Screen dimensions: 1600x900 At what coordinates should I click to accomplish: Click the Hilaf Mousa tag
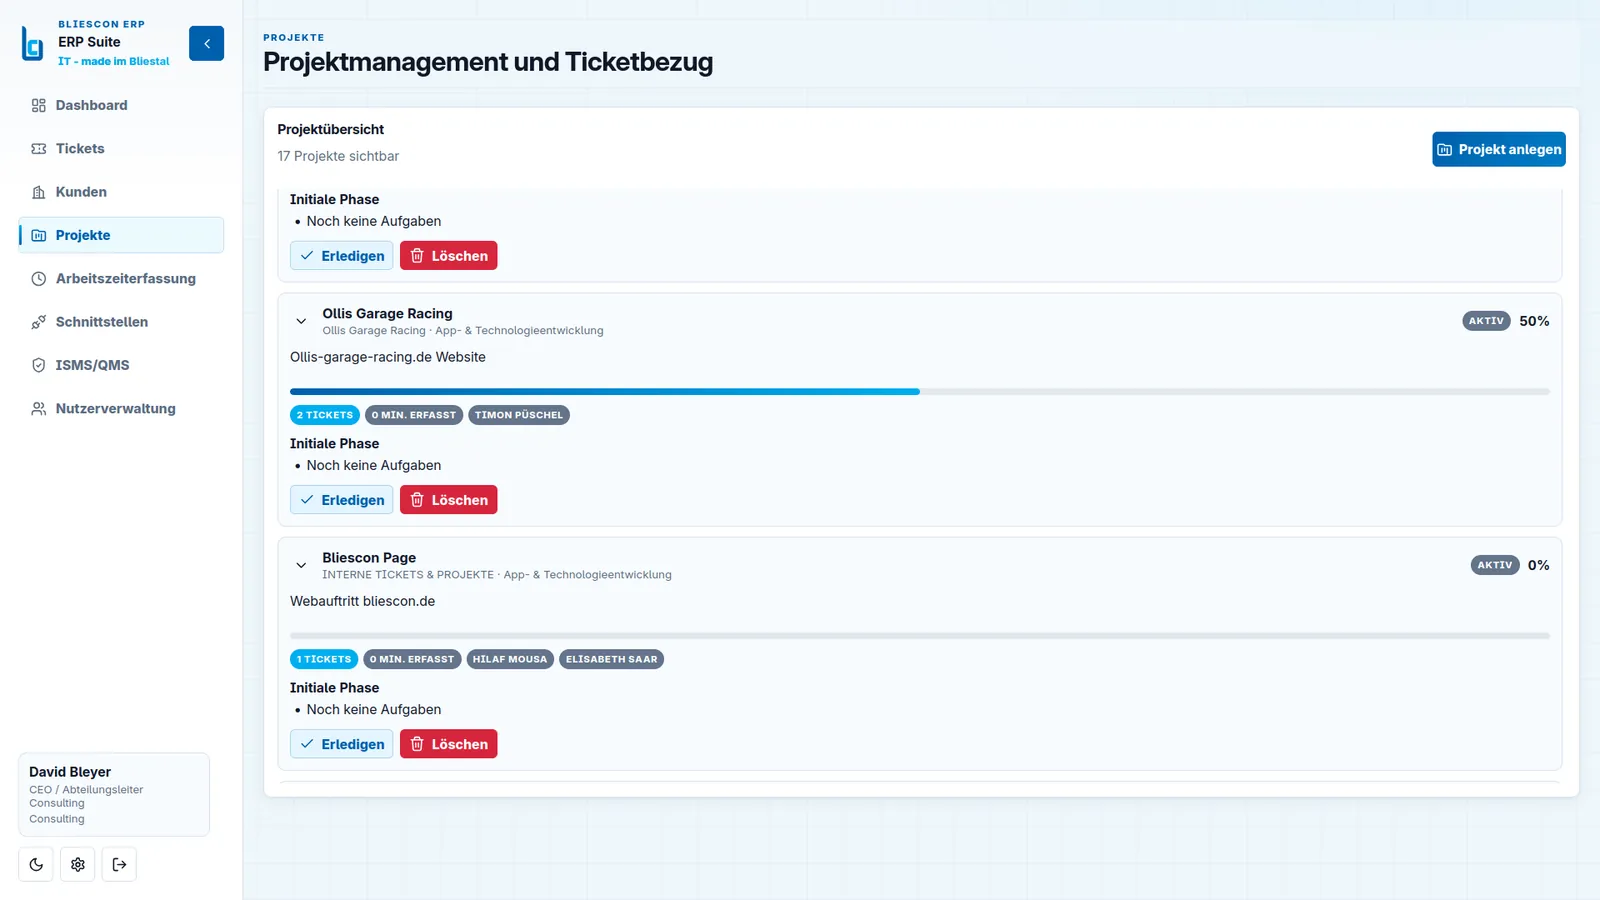click(510, 659)
